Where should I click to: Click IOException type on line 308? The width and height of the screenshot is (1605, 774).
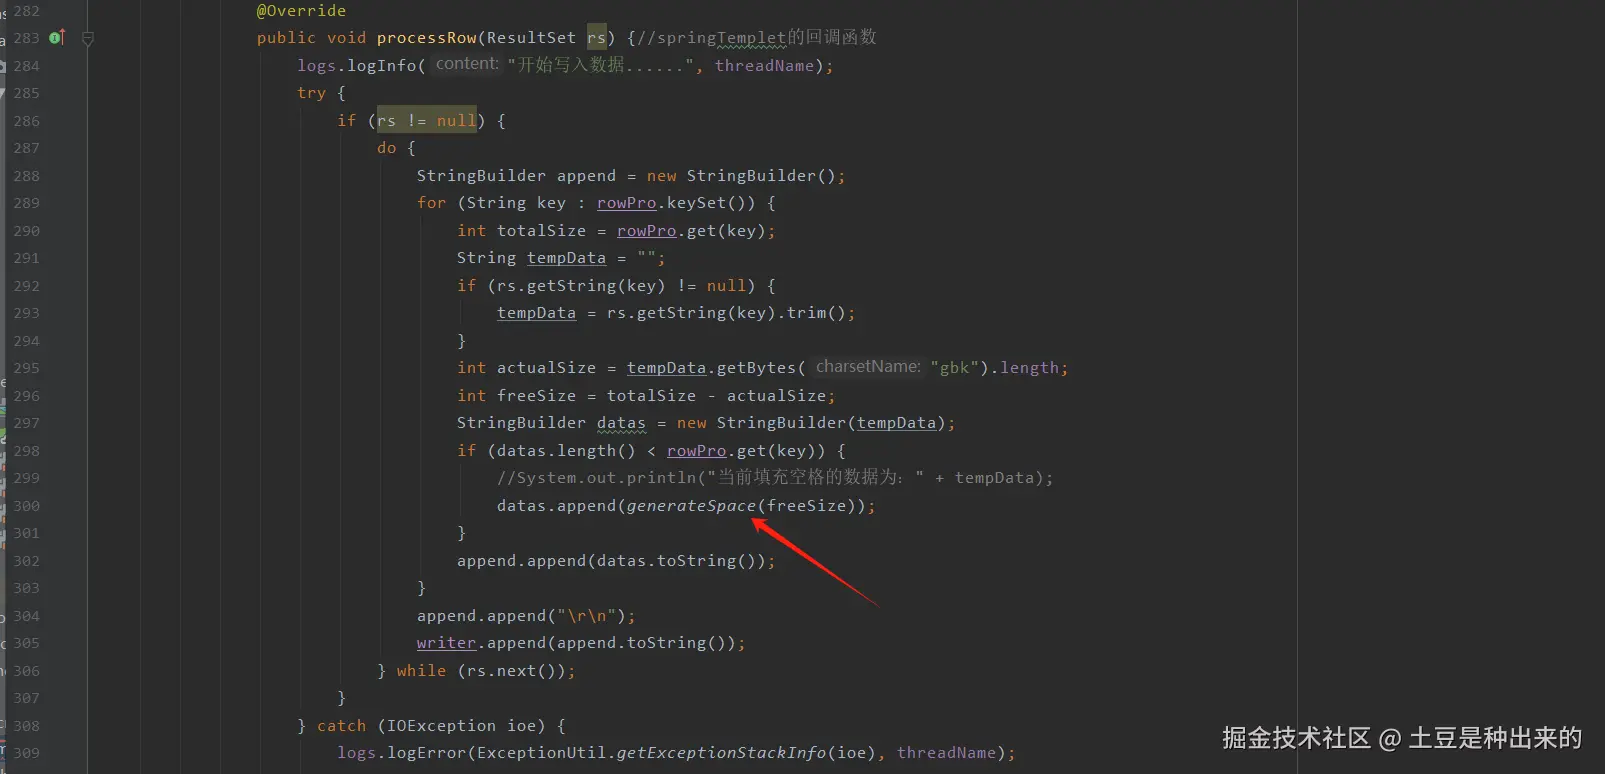[441, 726]
